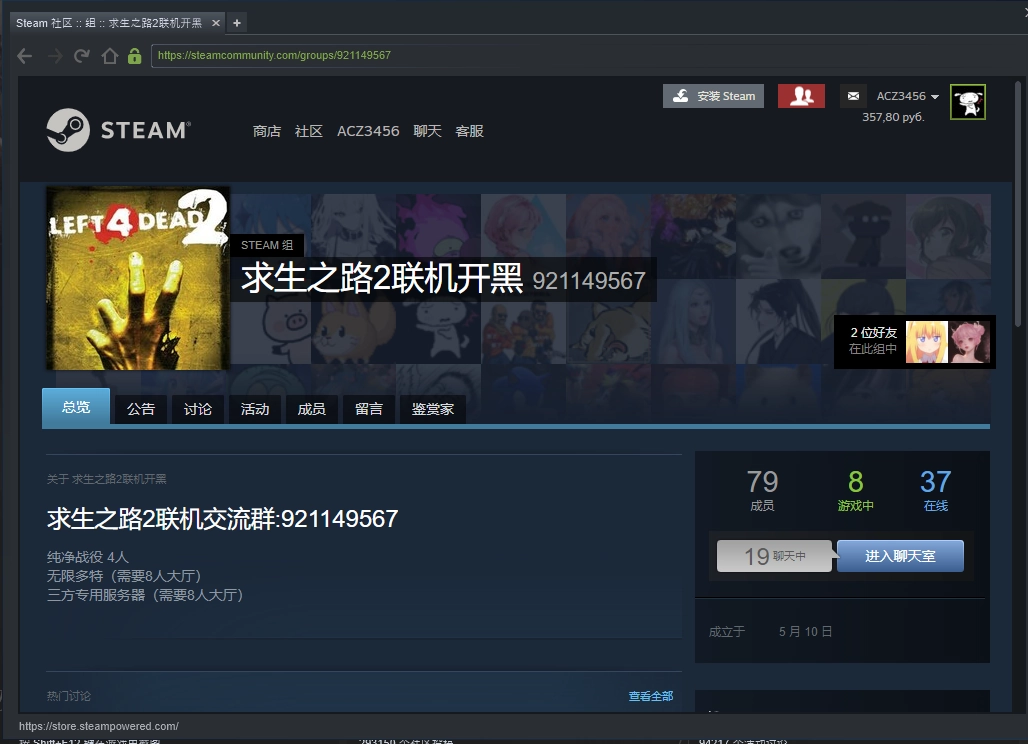Open the red friends notification icon
The height and width of the screenshot is (744, 1028).
click(801, 96)
